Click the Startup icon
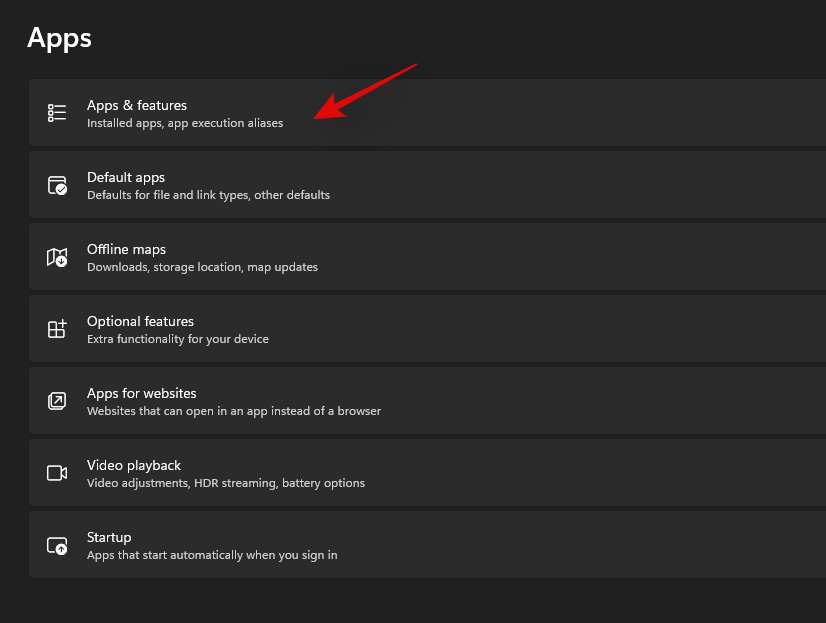This screenshot has height=623, width=826. tap(57, 546)
